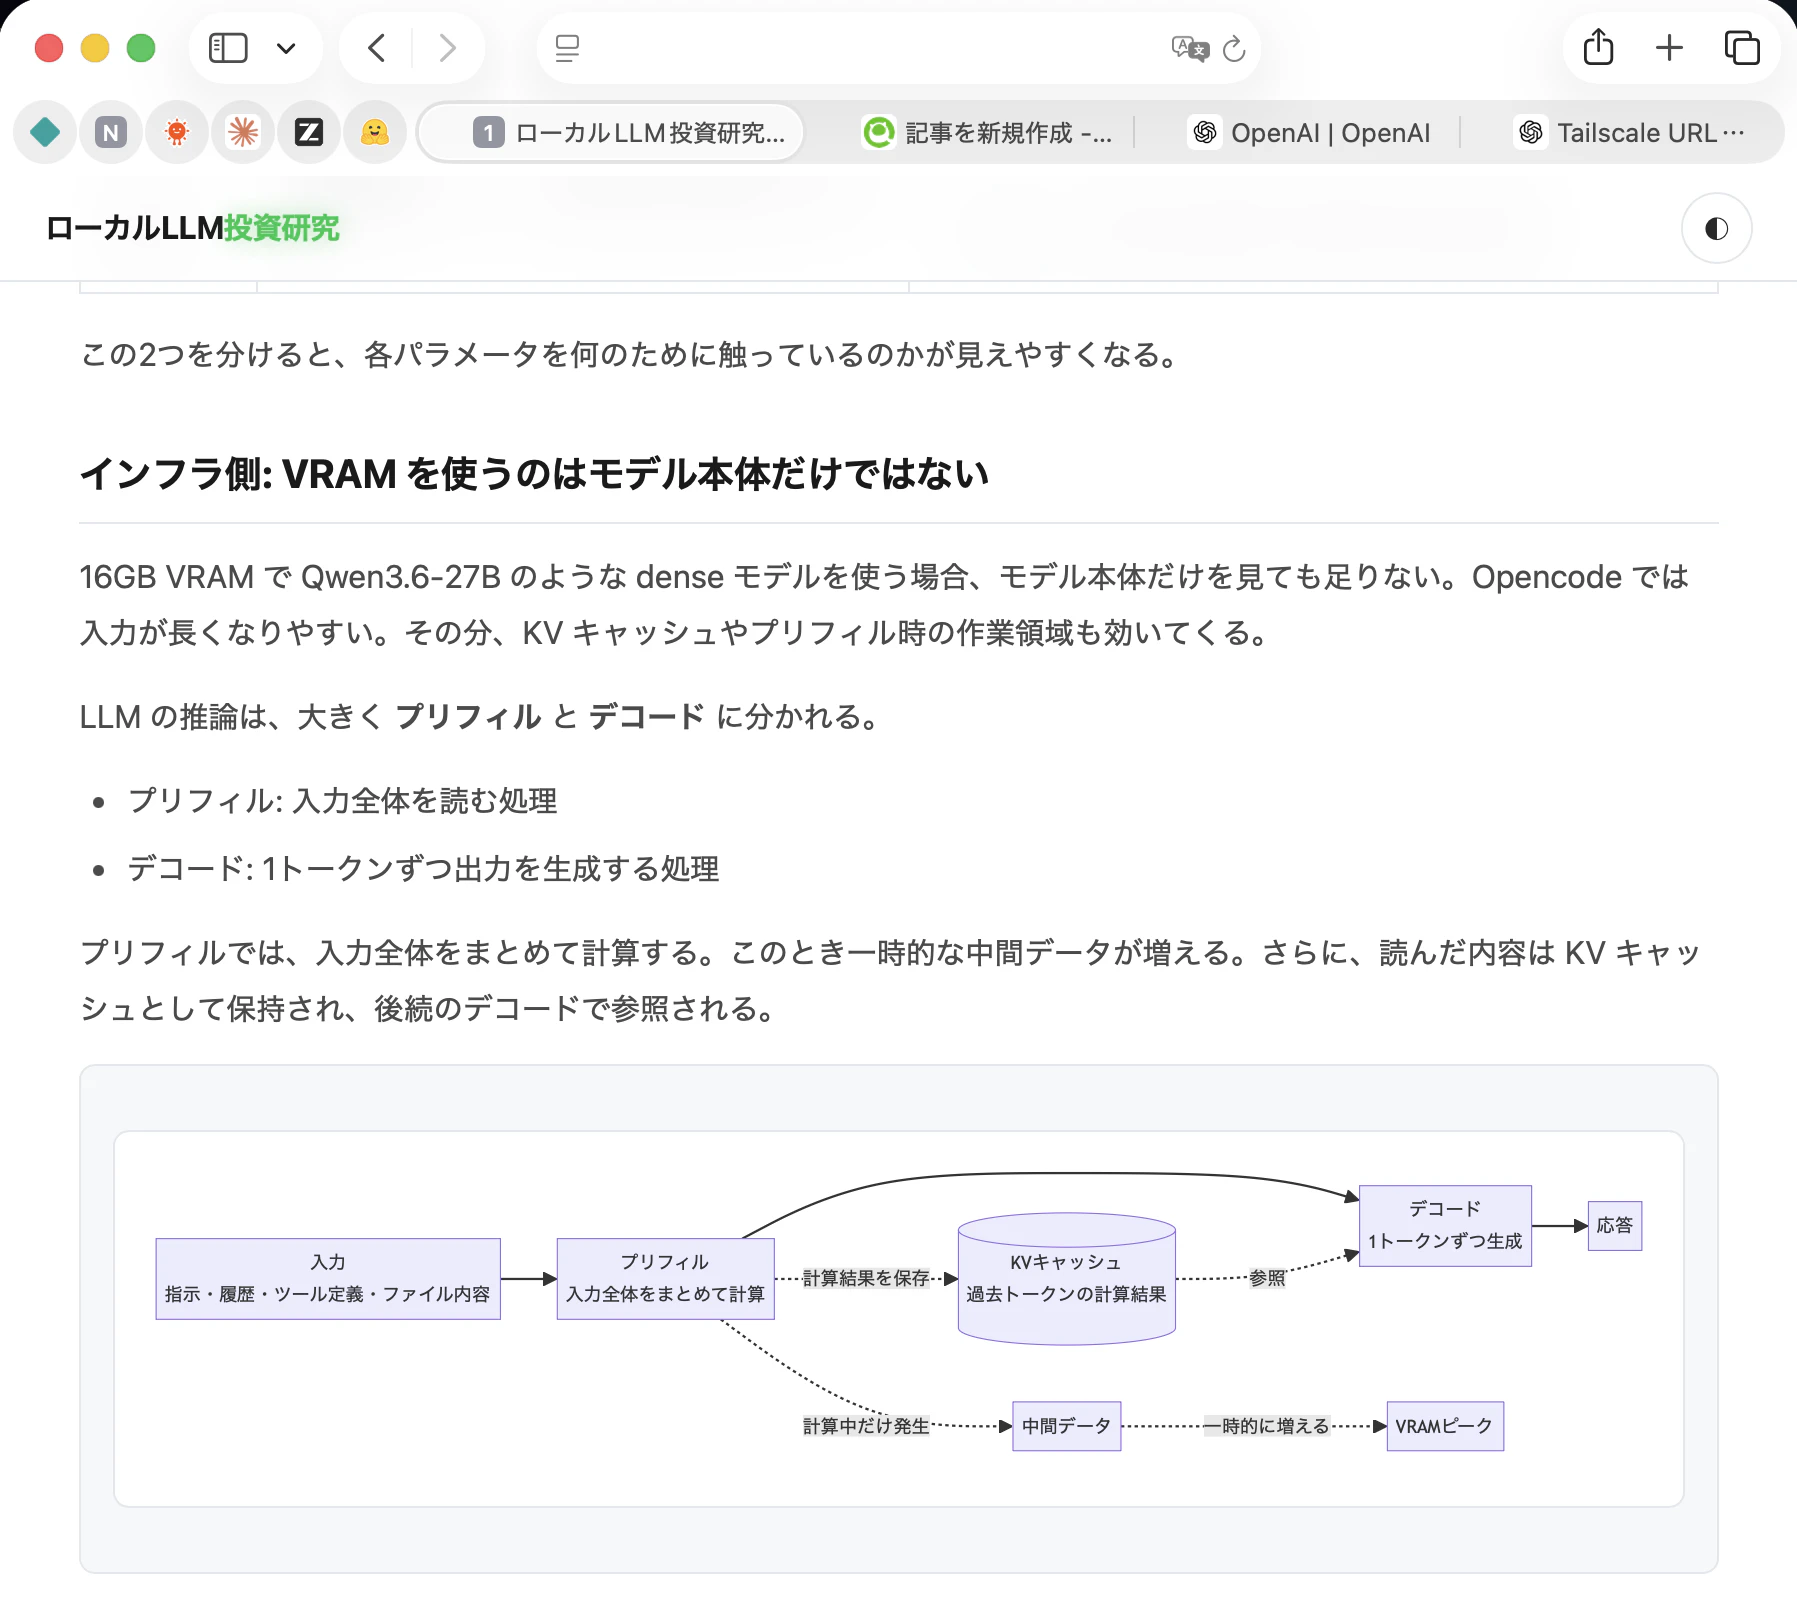Switch to the 記事を新規作成 tab
This screenshot has height=1600, width=1797.
tap(987, 132)
